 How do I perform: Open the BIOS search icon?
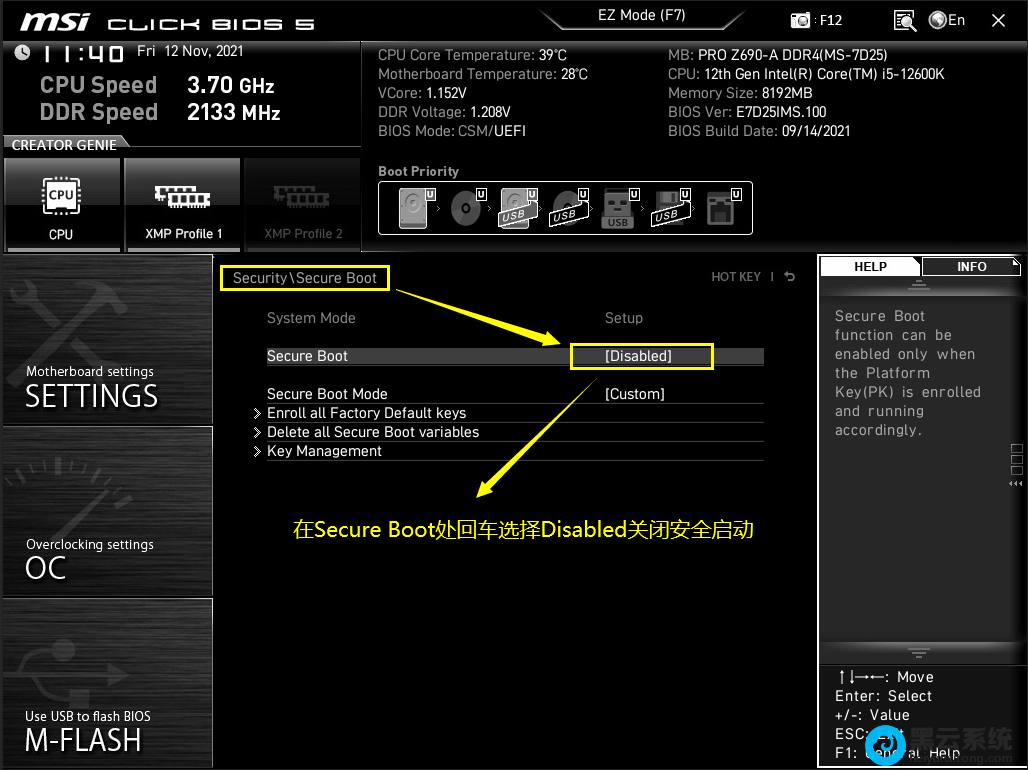tap(904, 20)
